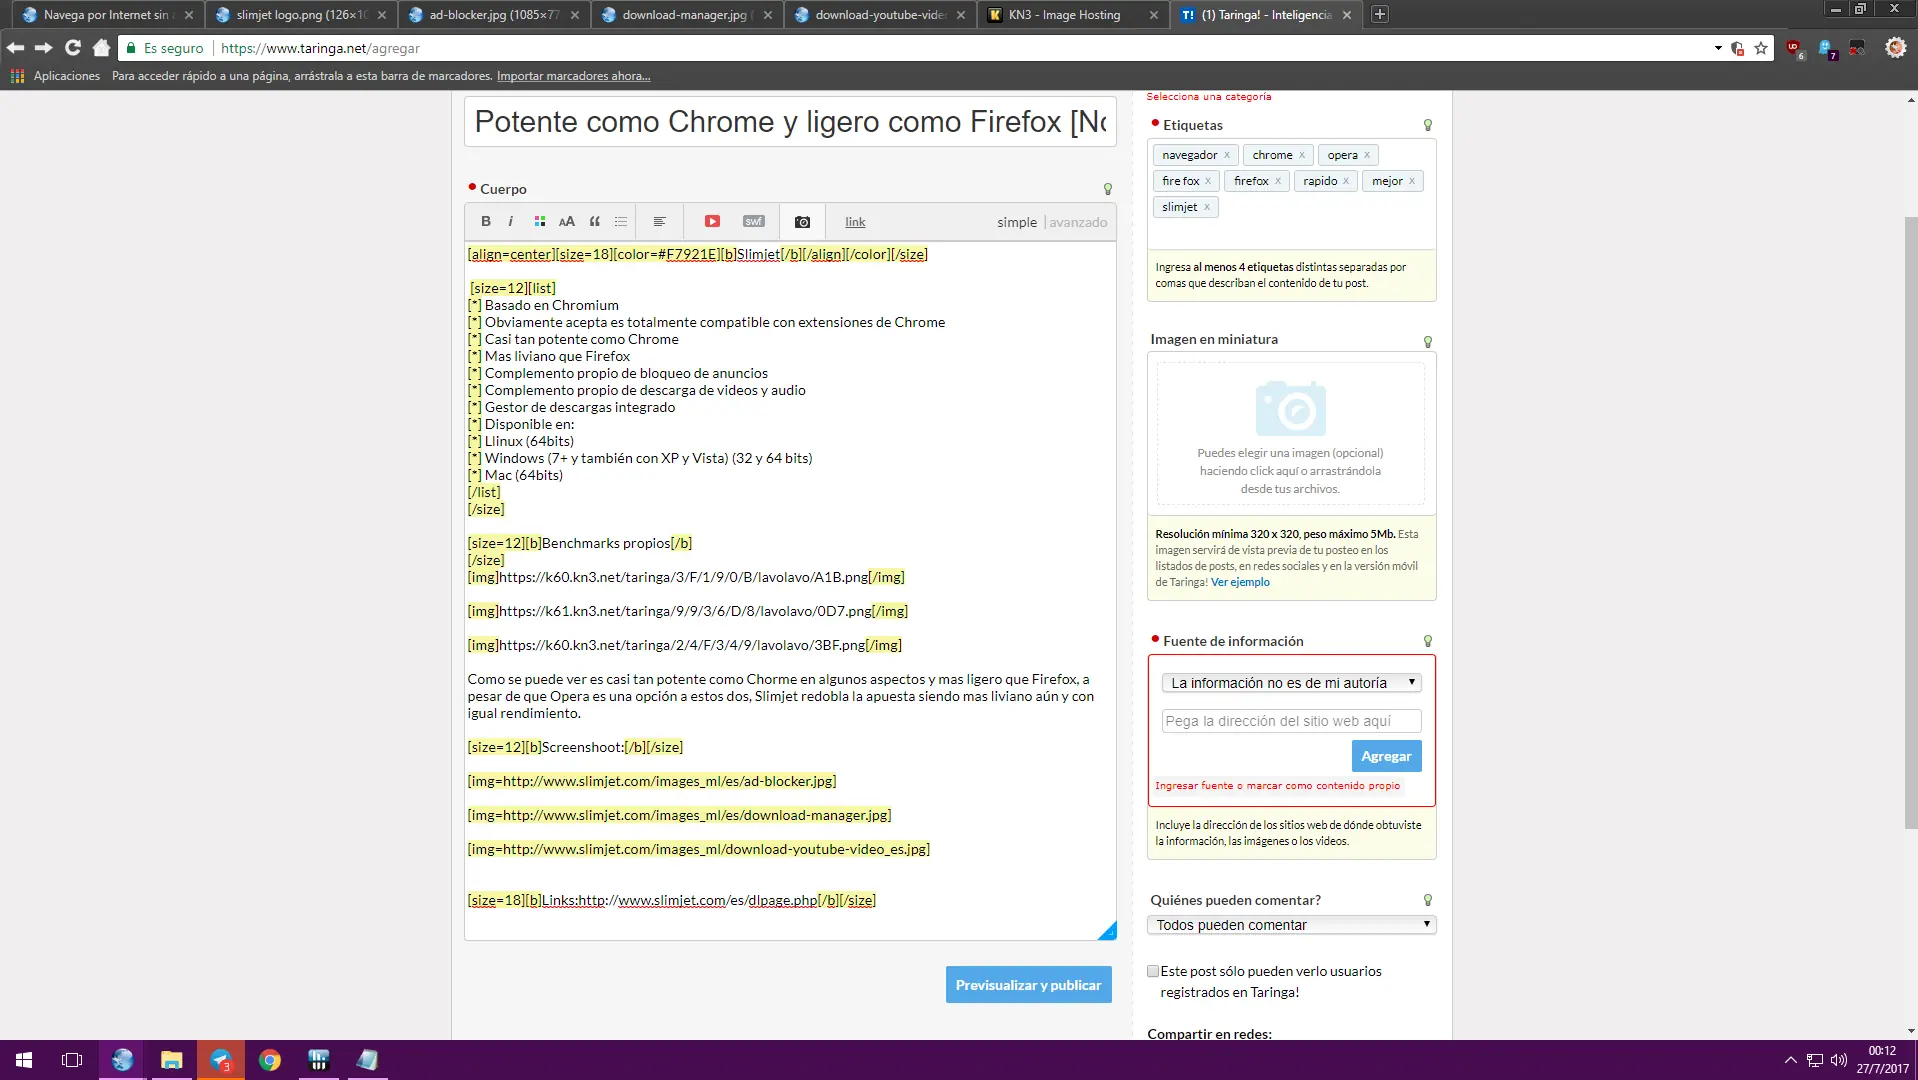
Task: Show help tip for Quiénes pueden comentar
Action: tap(1428, 900)
